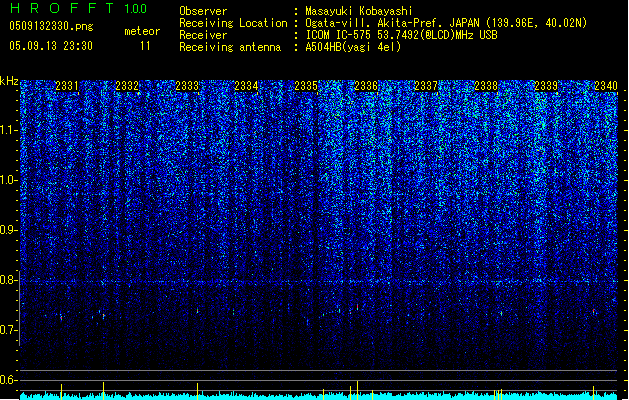The image size is (629, 400).
Task: Select the file name 0509132330.png
Action: coord(51,26)
